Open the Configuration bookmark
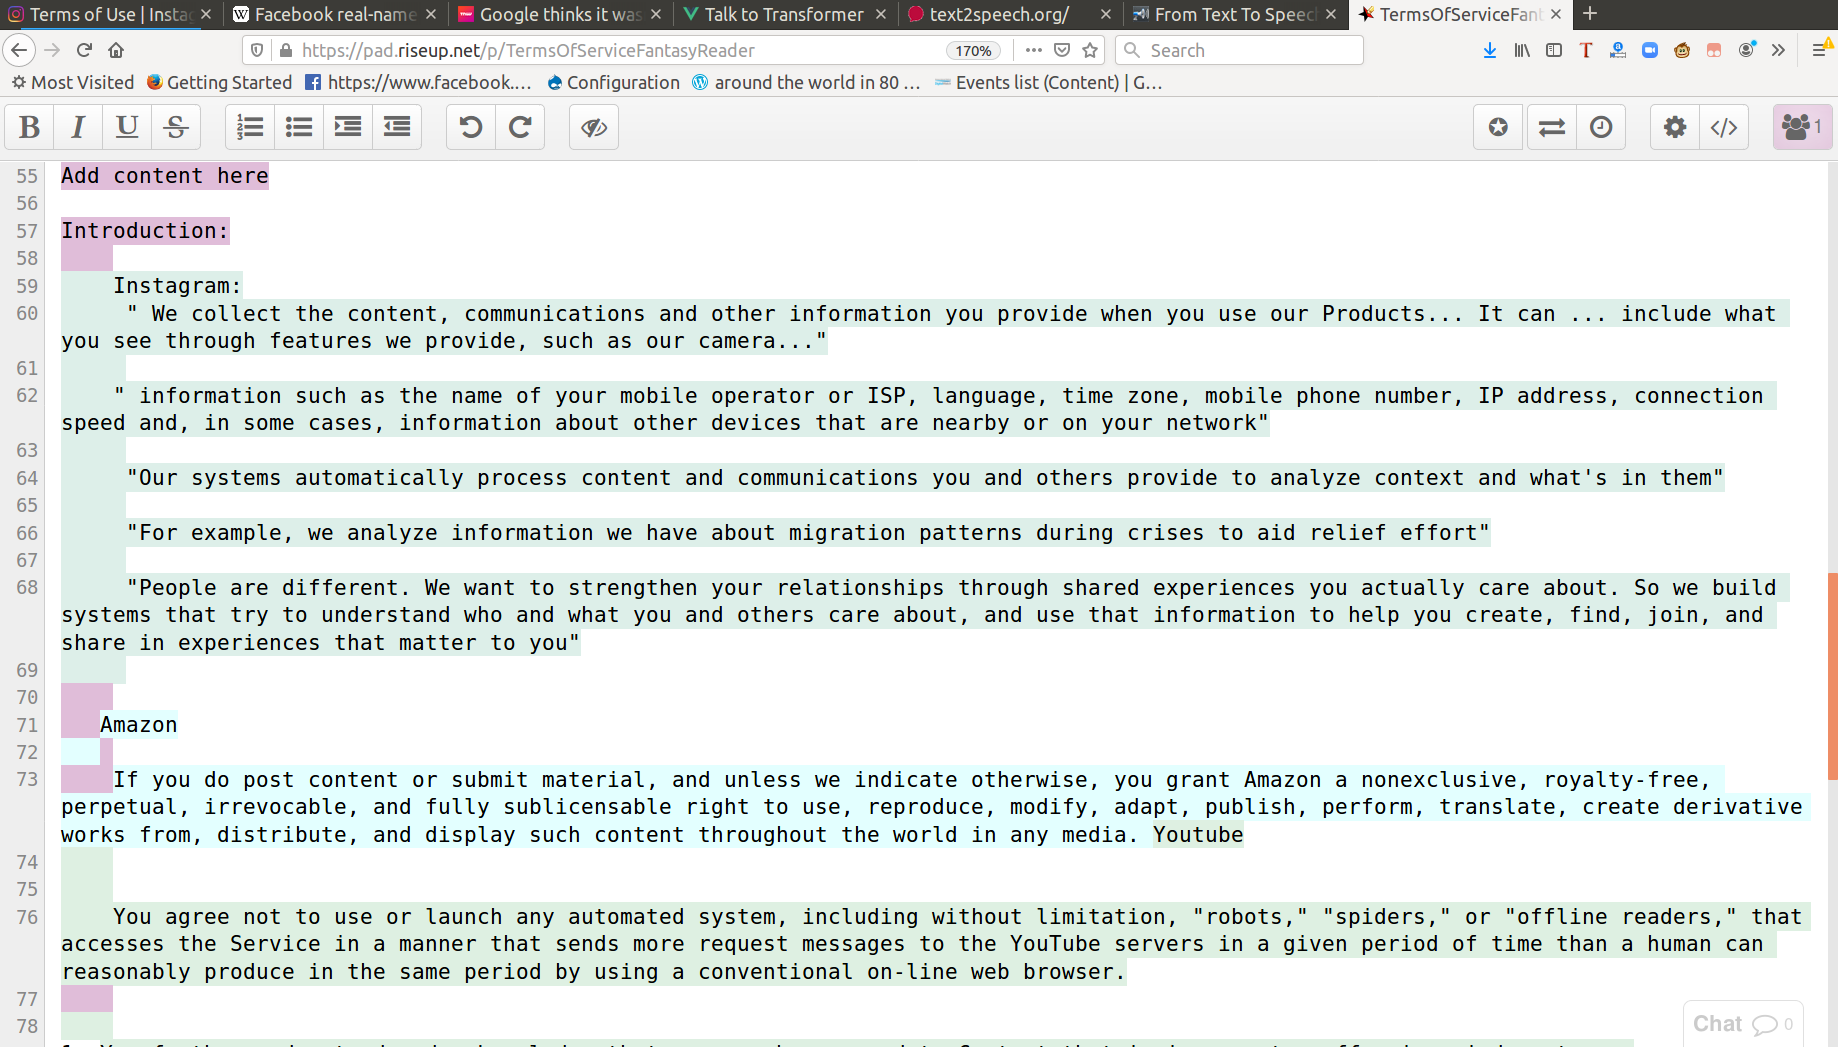 [x=613, y=83]
